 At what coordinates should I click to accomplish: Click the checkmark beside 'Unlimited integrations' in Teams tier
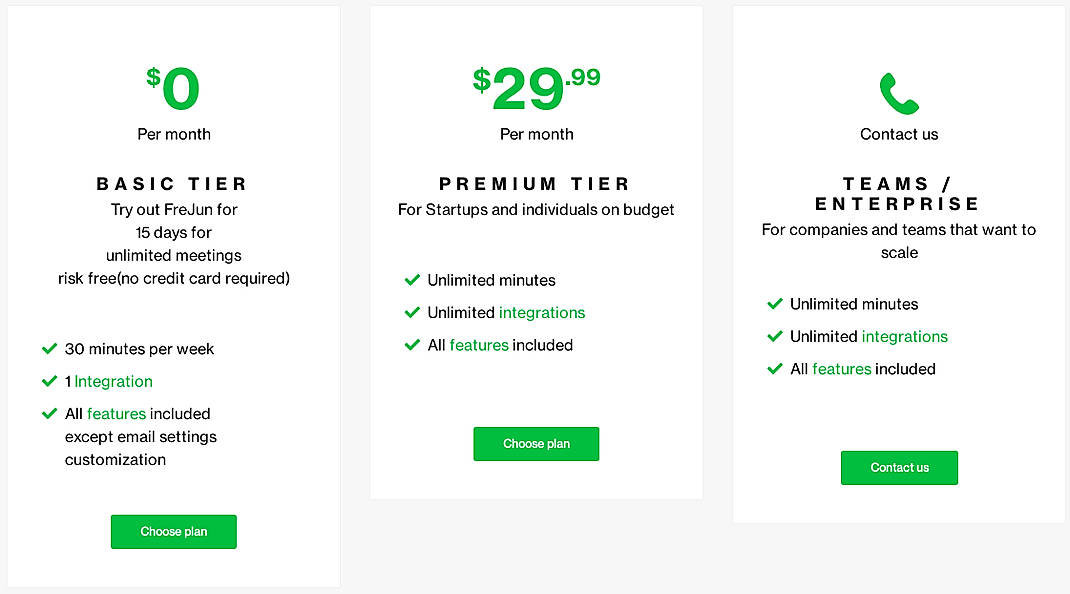coord(775,336)
